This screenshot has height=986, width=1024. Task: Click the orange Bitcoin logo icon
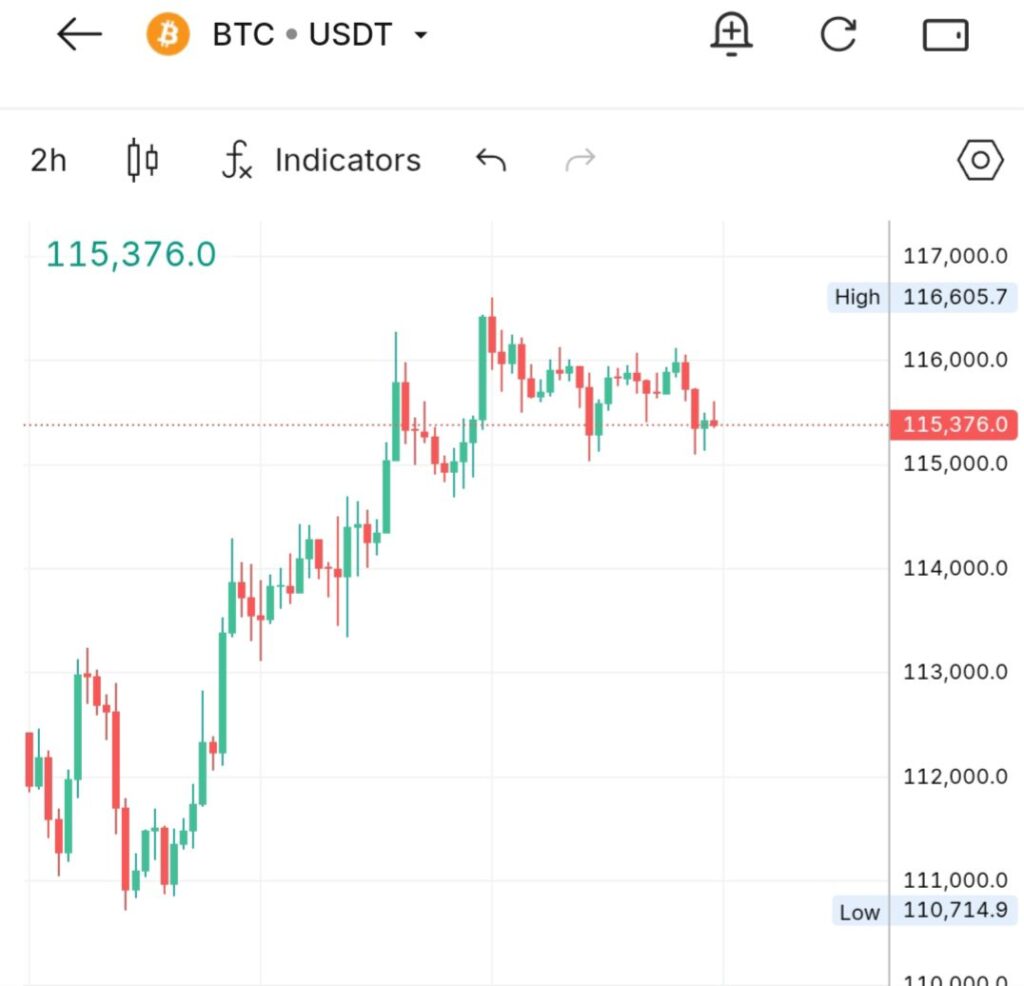(x=168, y=36)
